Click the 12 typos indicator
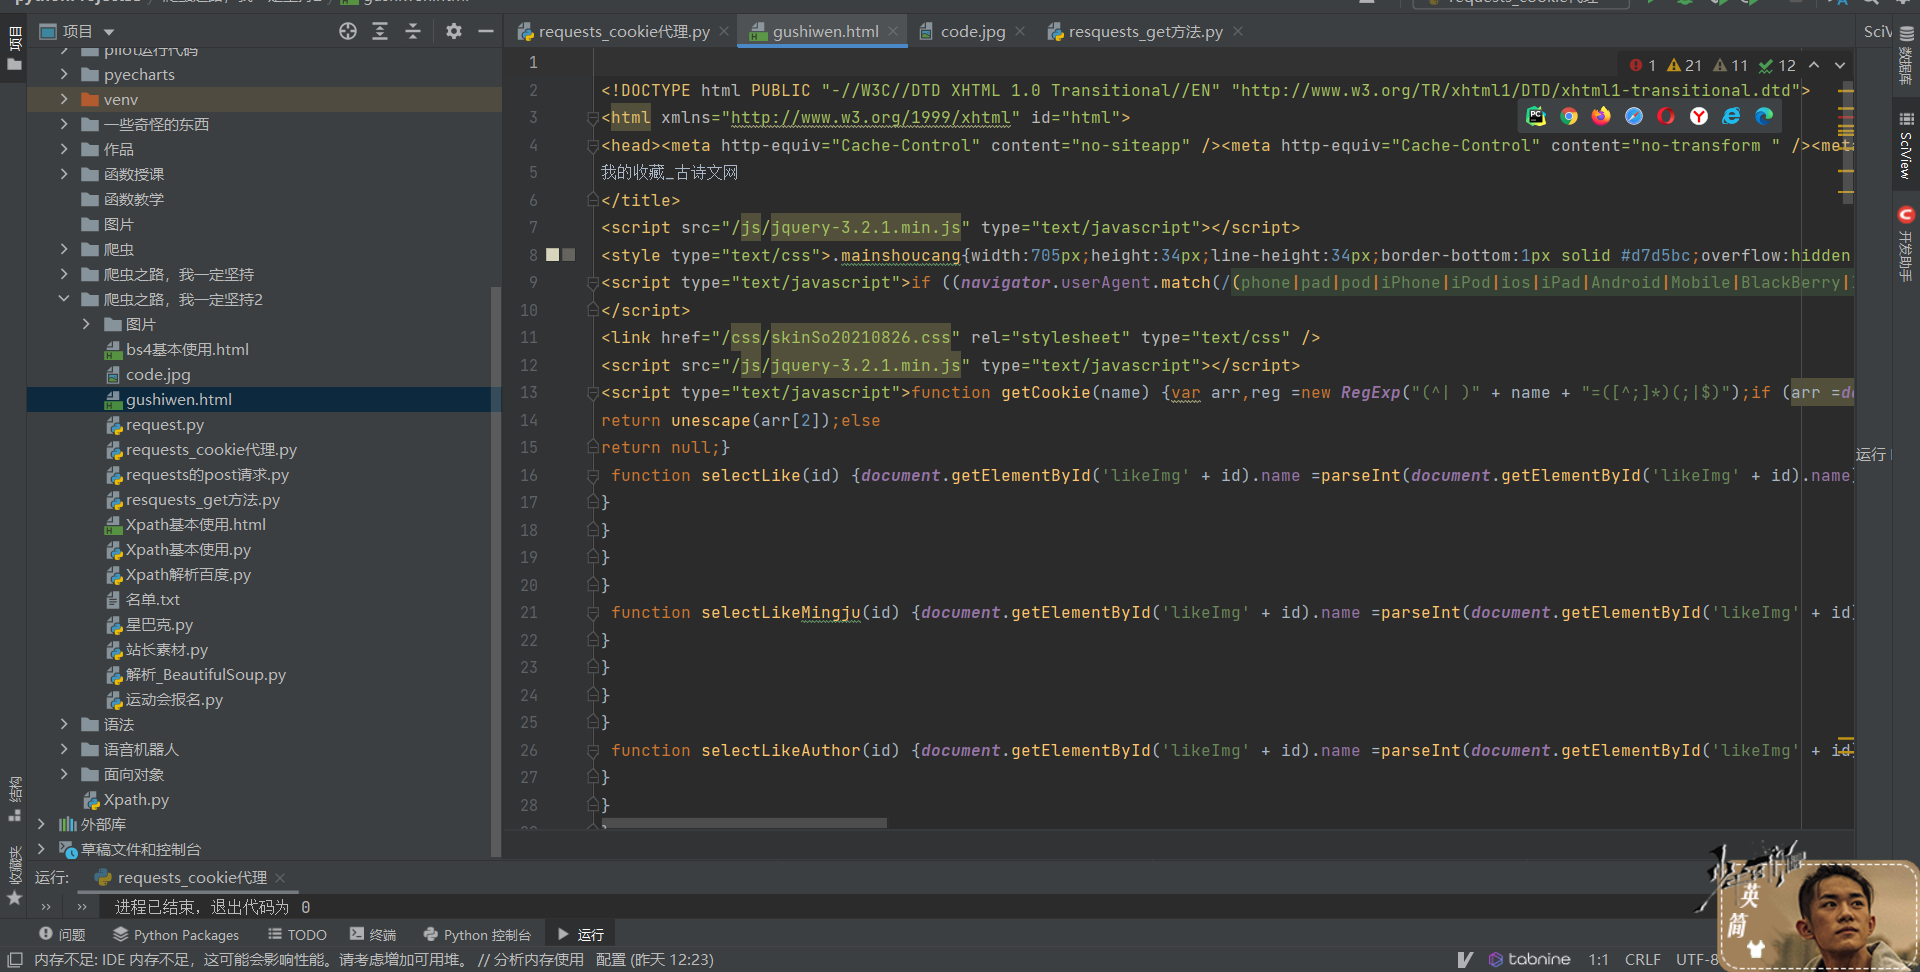1920x972 pixels. tap(1777, 65)
